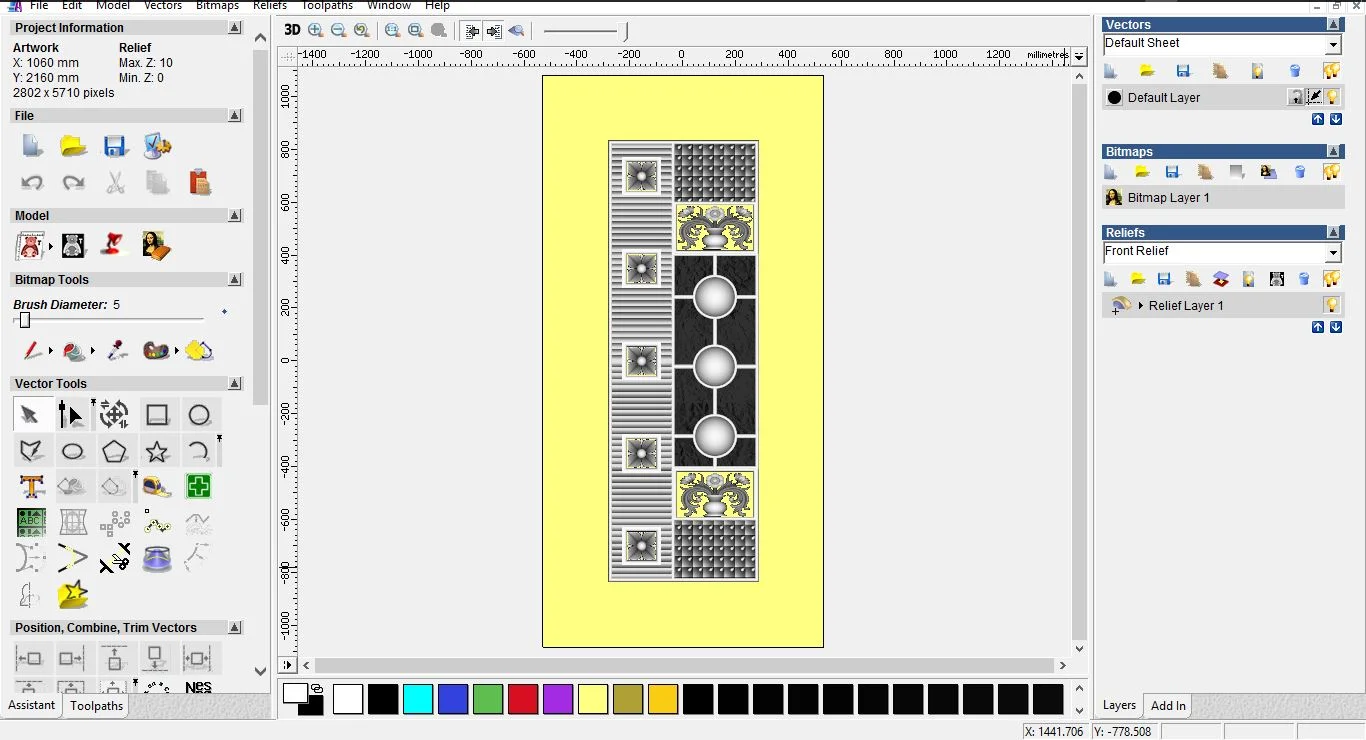Open the Reliefs menu
The image size is (1366, 740).
pyautogui.click(x=270, y=6)
